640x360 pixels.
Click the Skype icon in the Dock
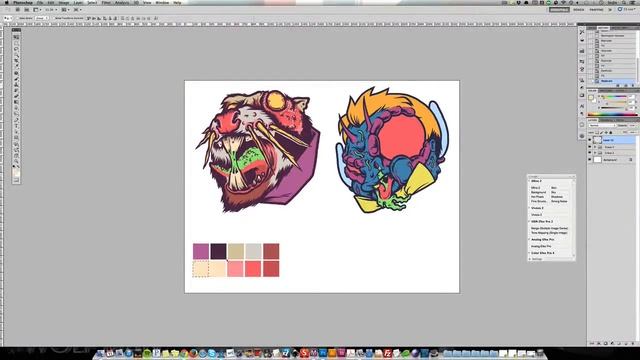tap(212, 353)
